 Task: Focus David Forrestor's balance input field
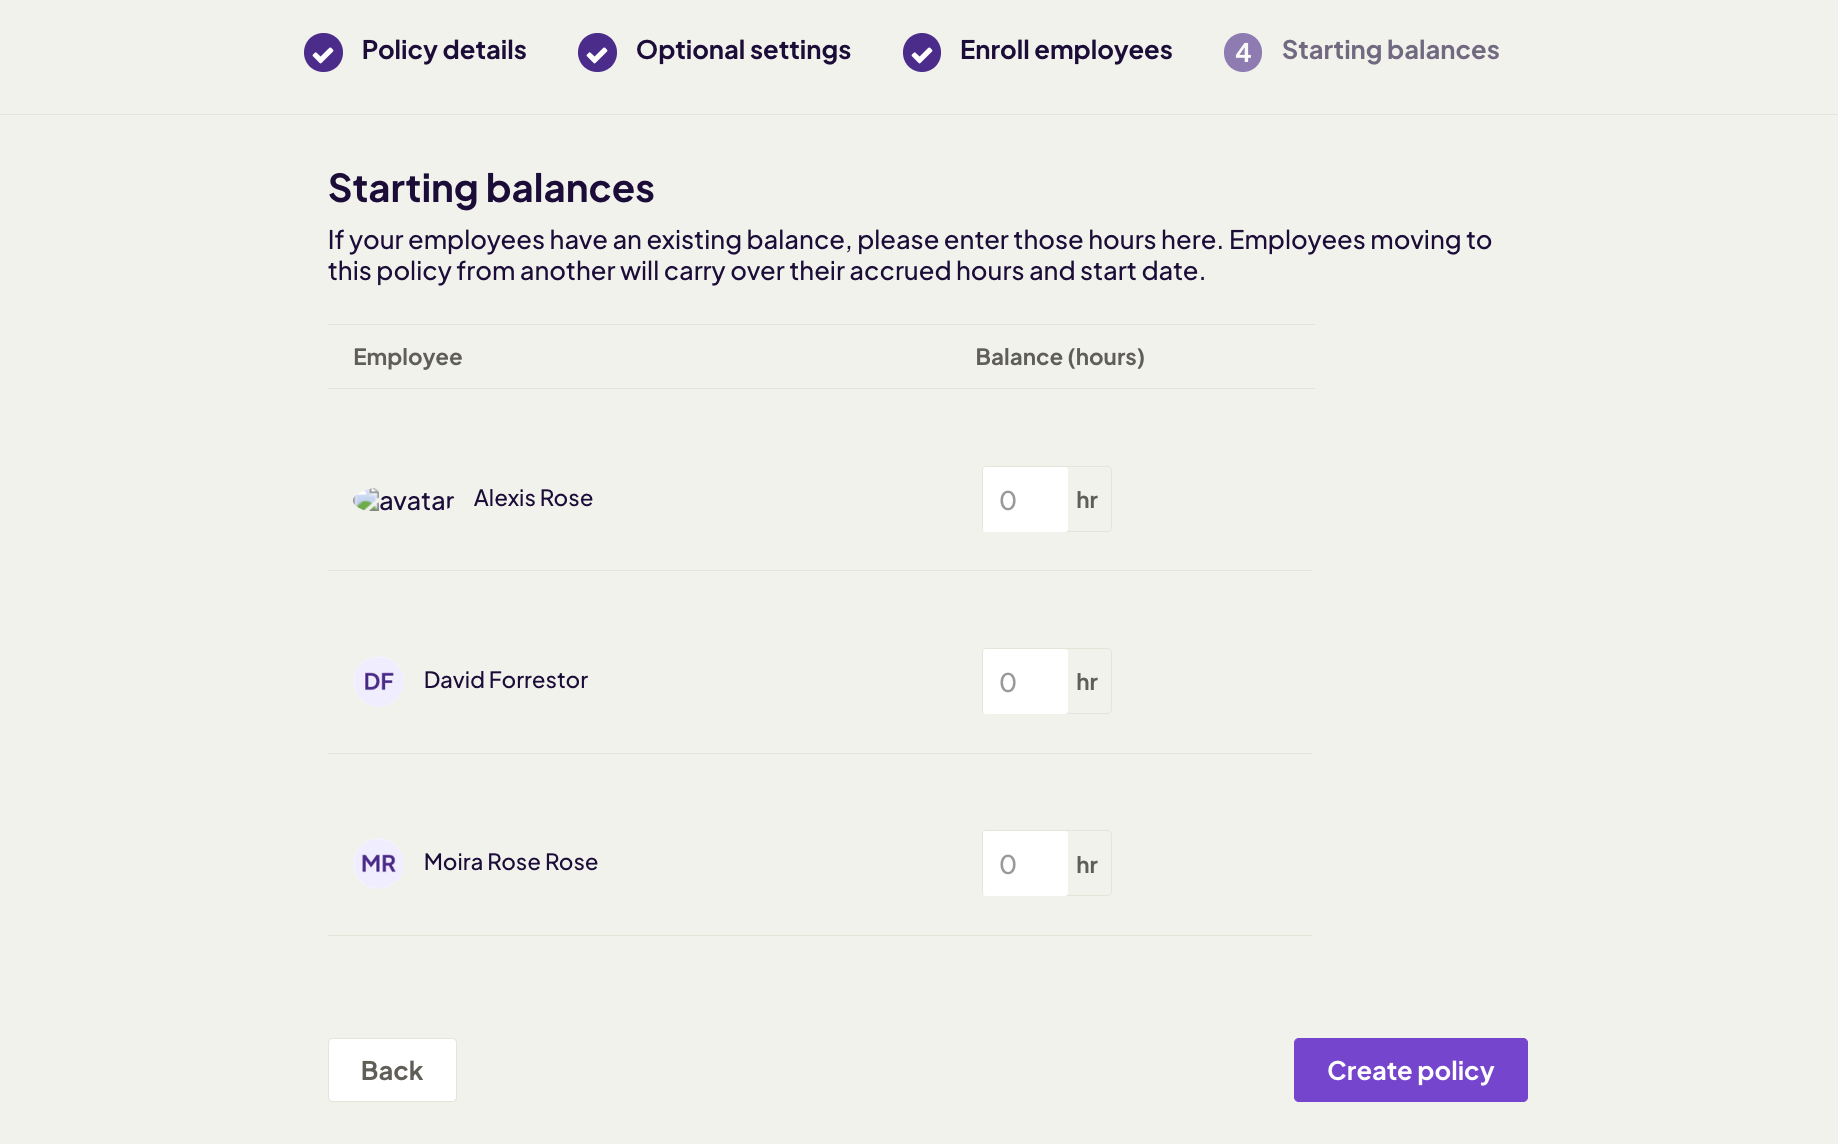click(x=1023, y=681)
